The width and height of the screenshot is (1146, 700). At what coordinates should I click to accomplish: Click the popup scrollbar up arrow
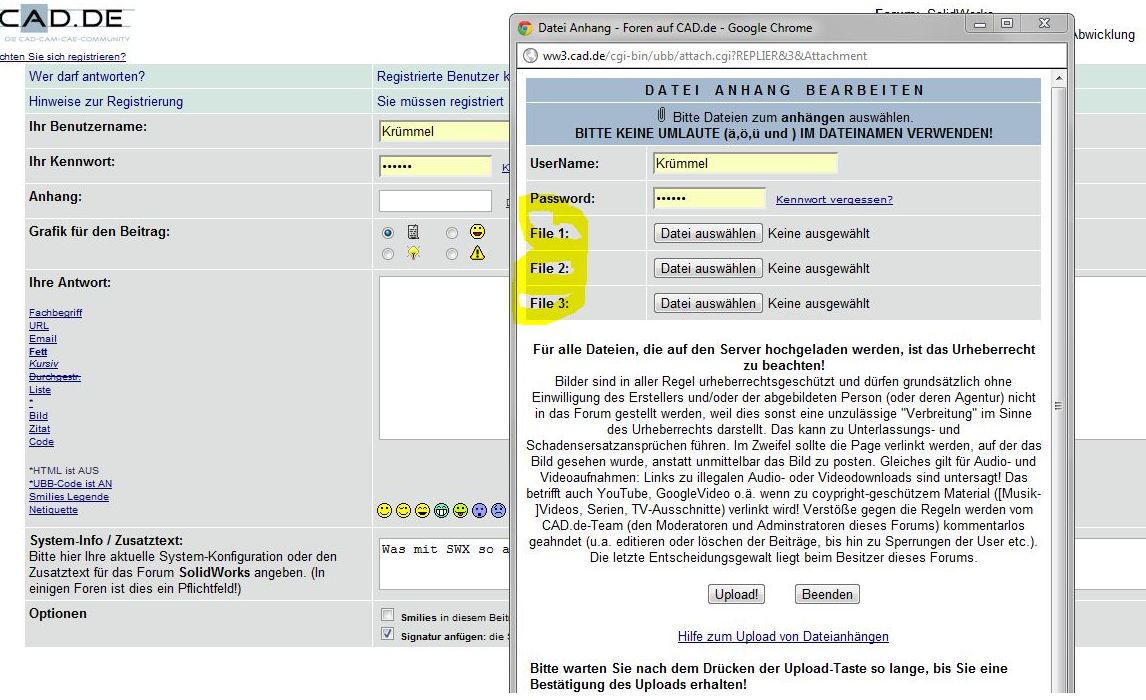pos(1058,77)
